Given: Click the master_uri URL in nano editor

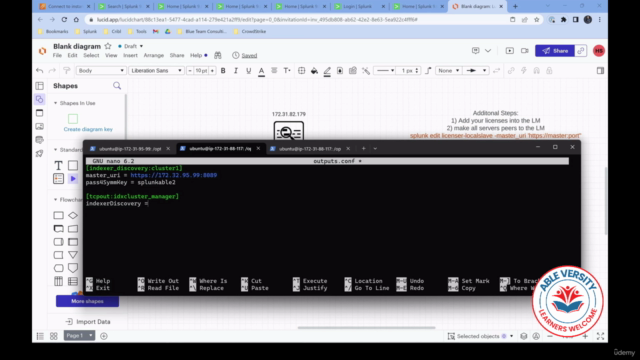Looking at the screenshot, I should click(174, 175).
